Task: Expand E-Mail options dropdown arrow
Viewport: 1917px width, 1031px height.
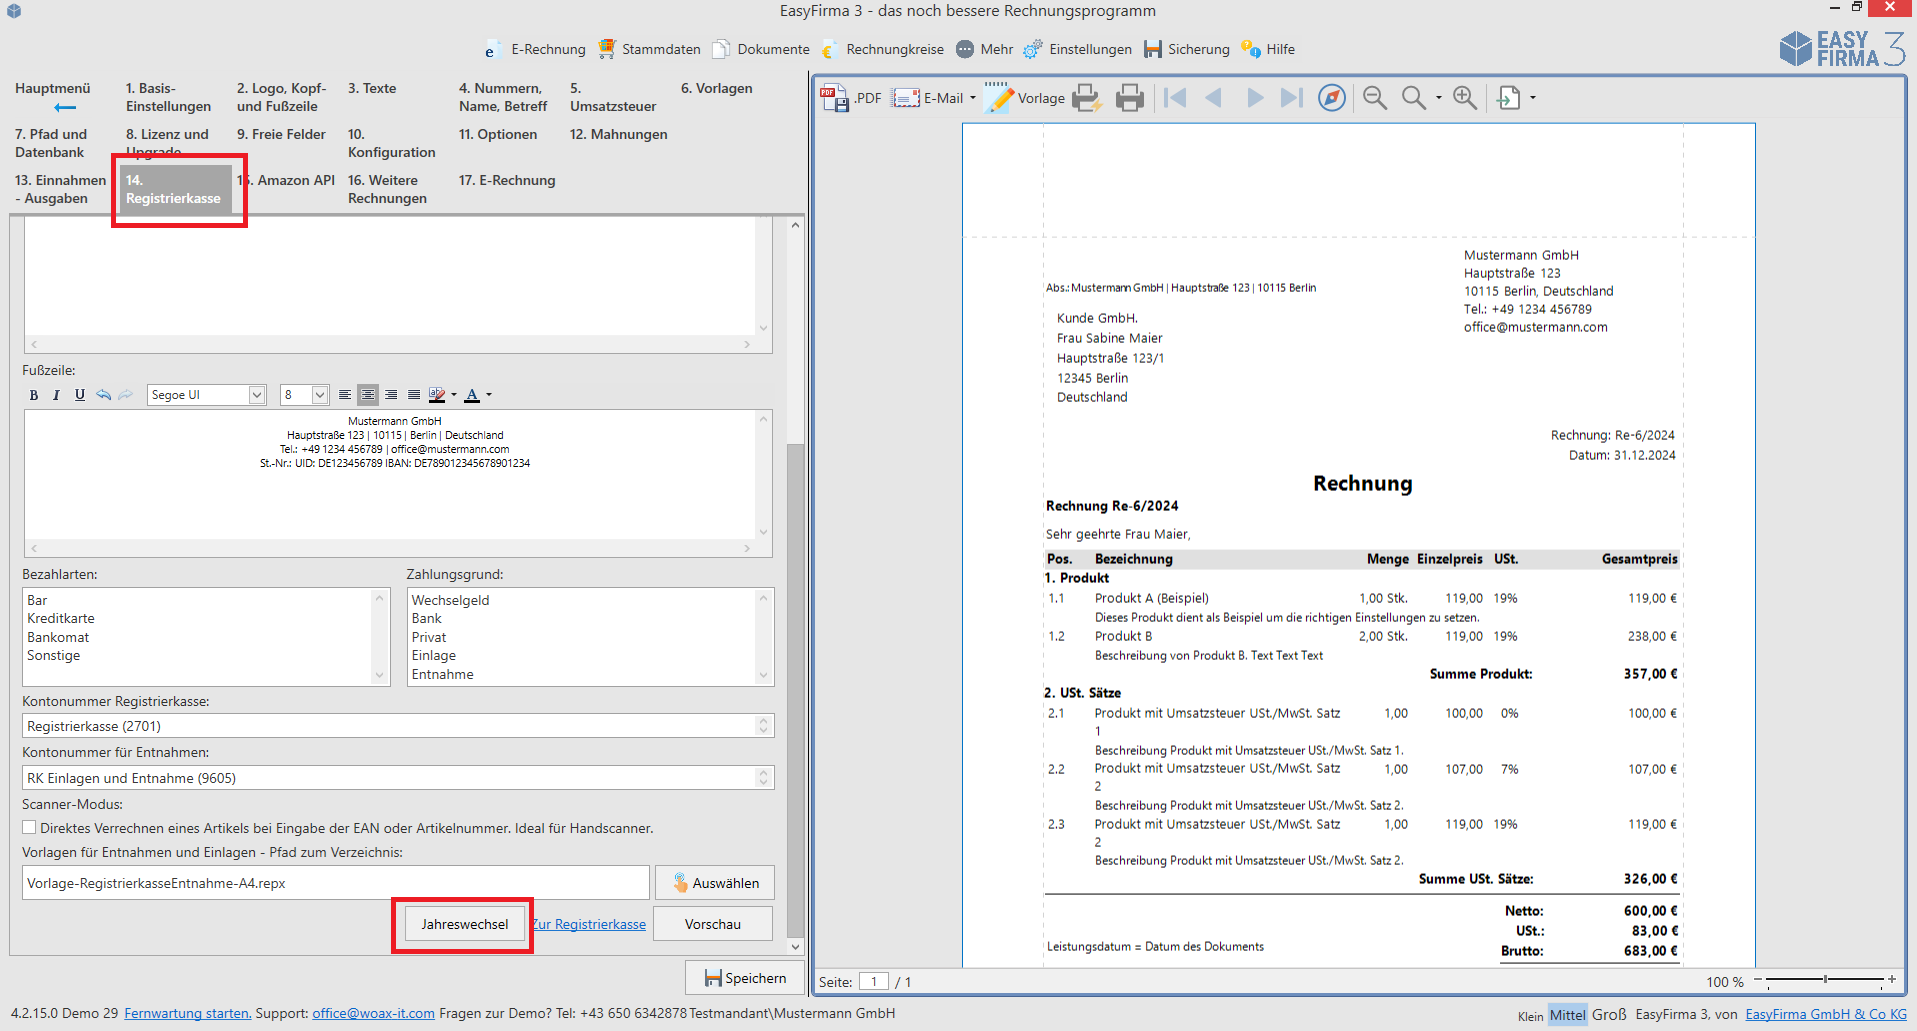Action: 973,98
